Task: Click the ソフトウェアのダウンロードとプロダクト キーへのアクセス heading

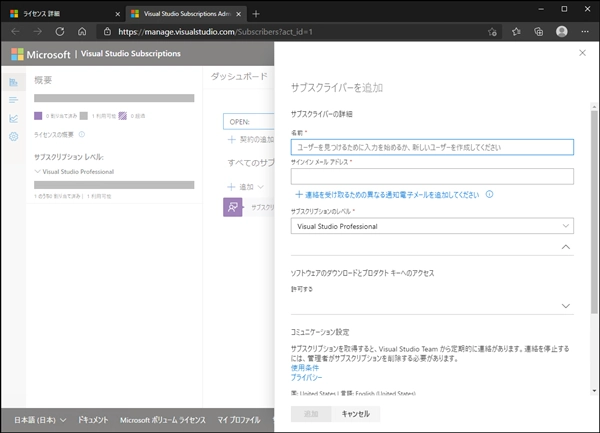Action: click(362, 273)
